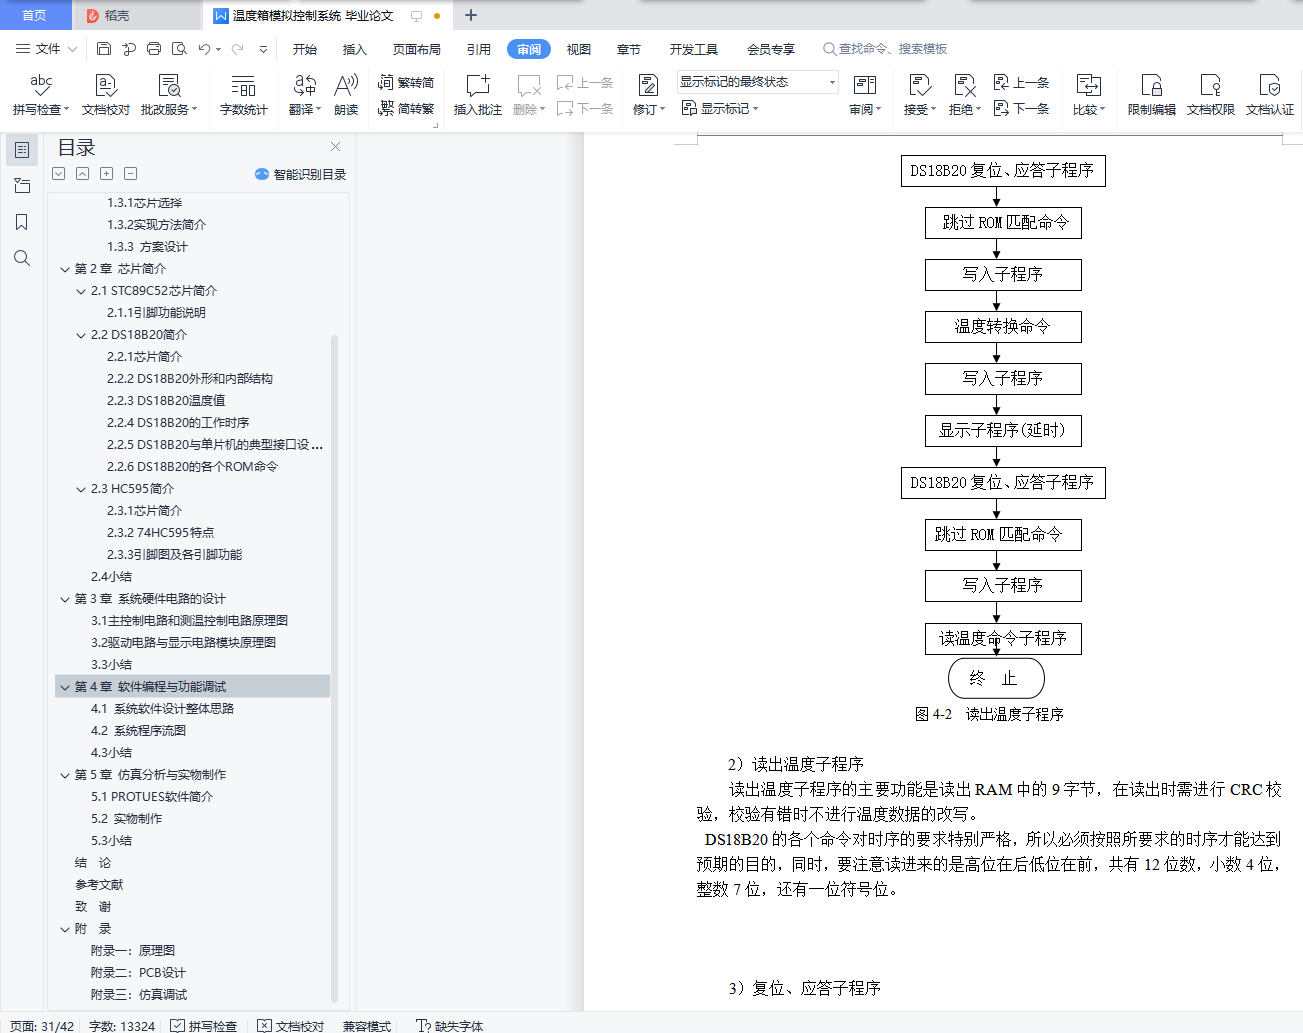This screenshot has width=1303, height=1033.
Task: Click 拼写检查 in the status bar
Action: [204, 1026]
